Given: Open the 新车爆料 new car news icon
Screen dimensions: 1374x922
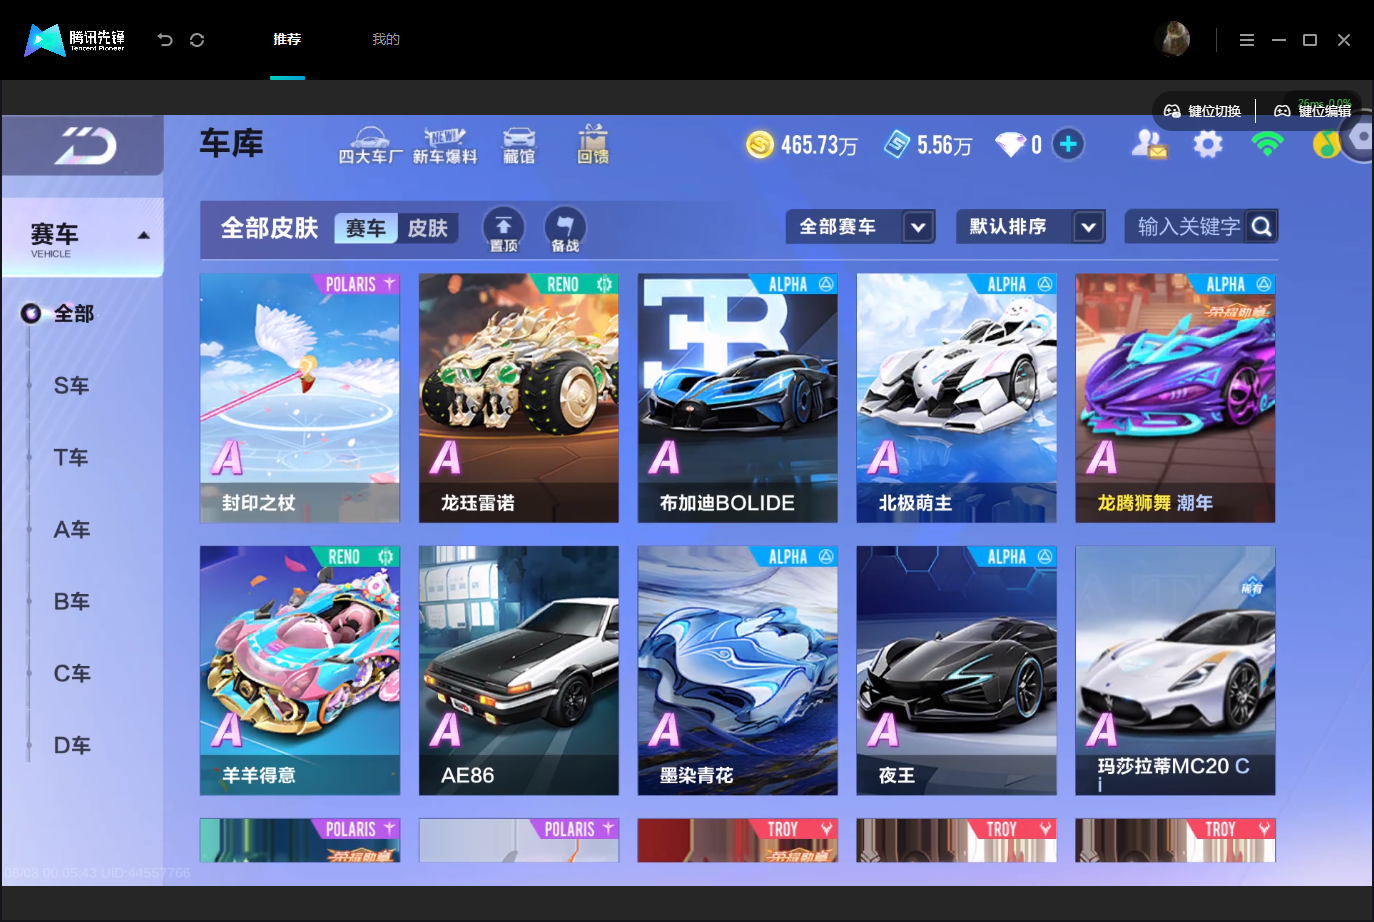Looking at the screenshot, I should pos(445,146).
